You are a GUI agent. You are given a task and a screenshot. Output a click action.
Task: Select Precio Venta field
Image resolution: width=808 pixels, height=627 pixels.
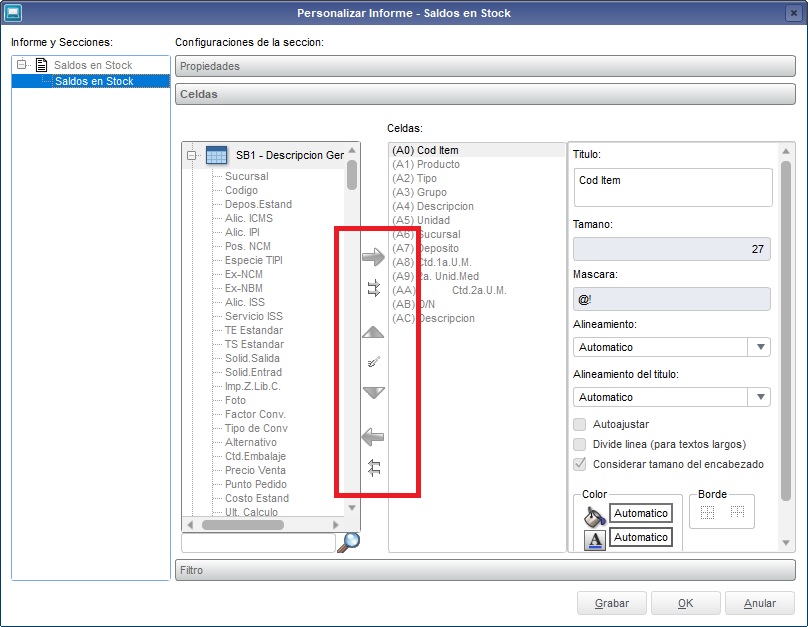click(x=255, y=470)
